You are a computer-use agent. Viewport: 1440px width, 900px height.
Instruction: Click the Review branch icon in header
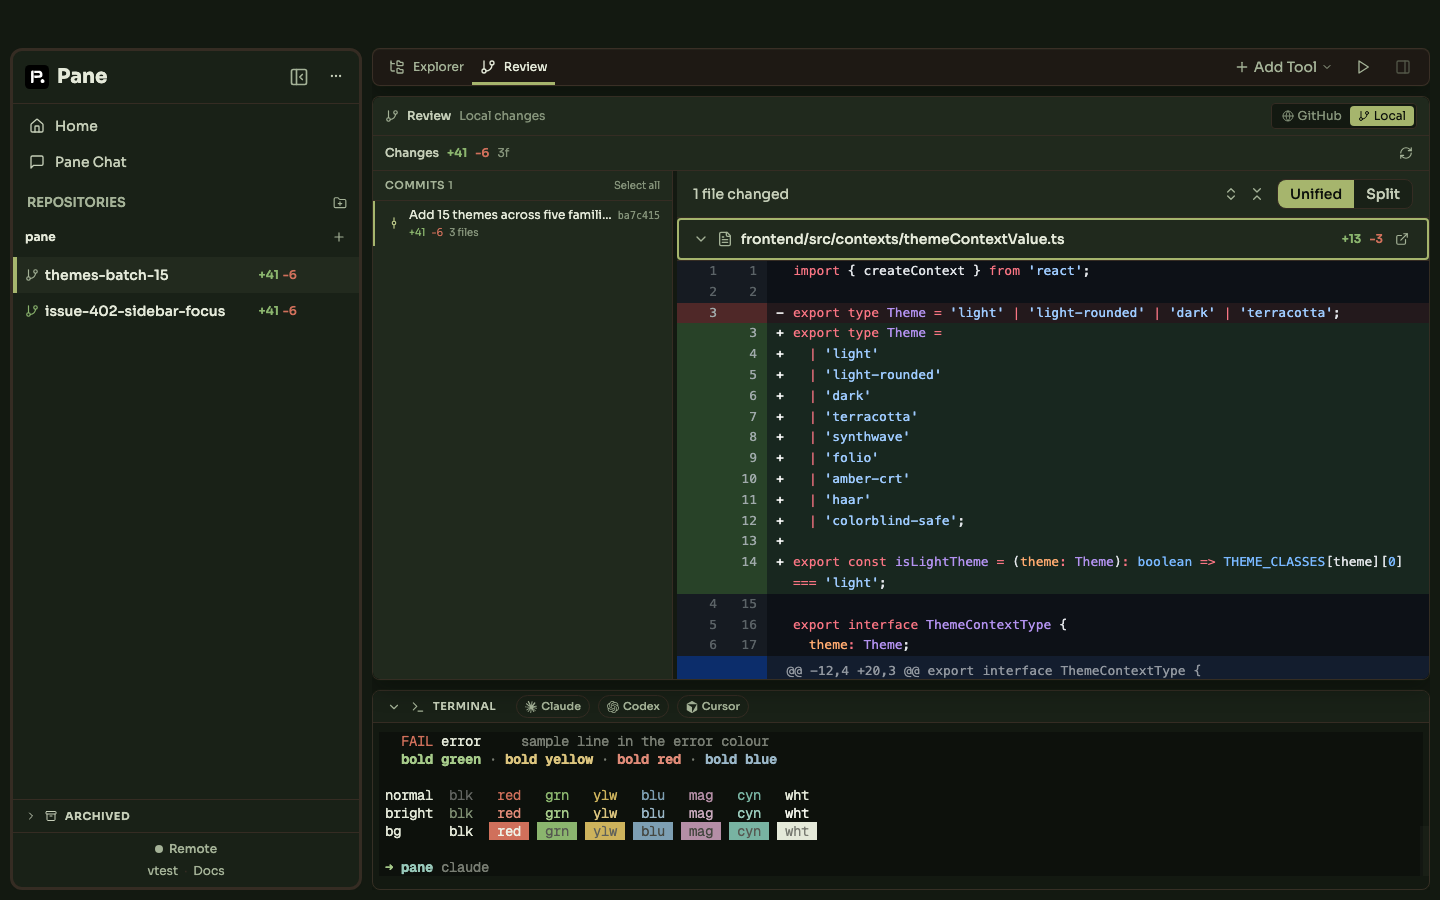tap(392, 116)
